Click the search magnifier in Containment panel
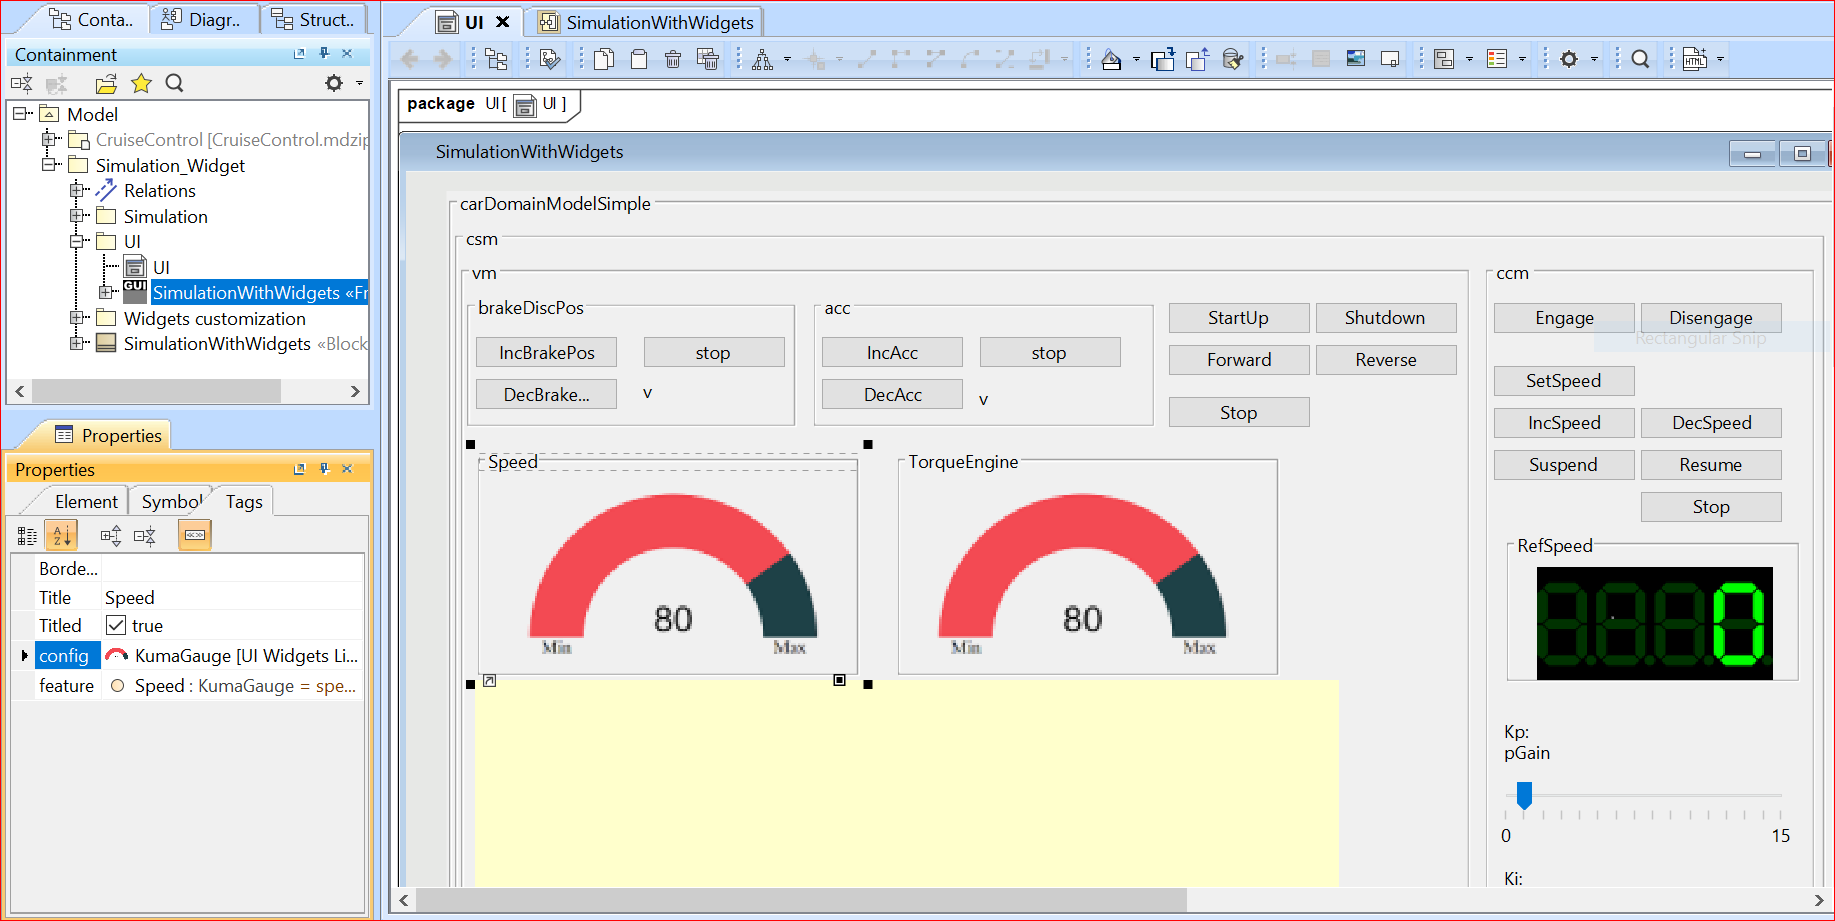 [174, 84]
